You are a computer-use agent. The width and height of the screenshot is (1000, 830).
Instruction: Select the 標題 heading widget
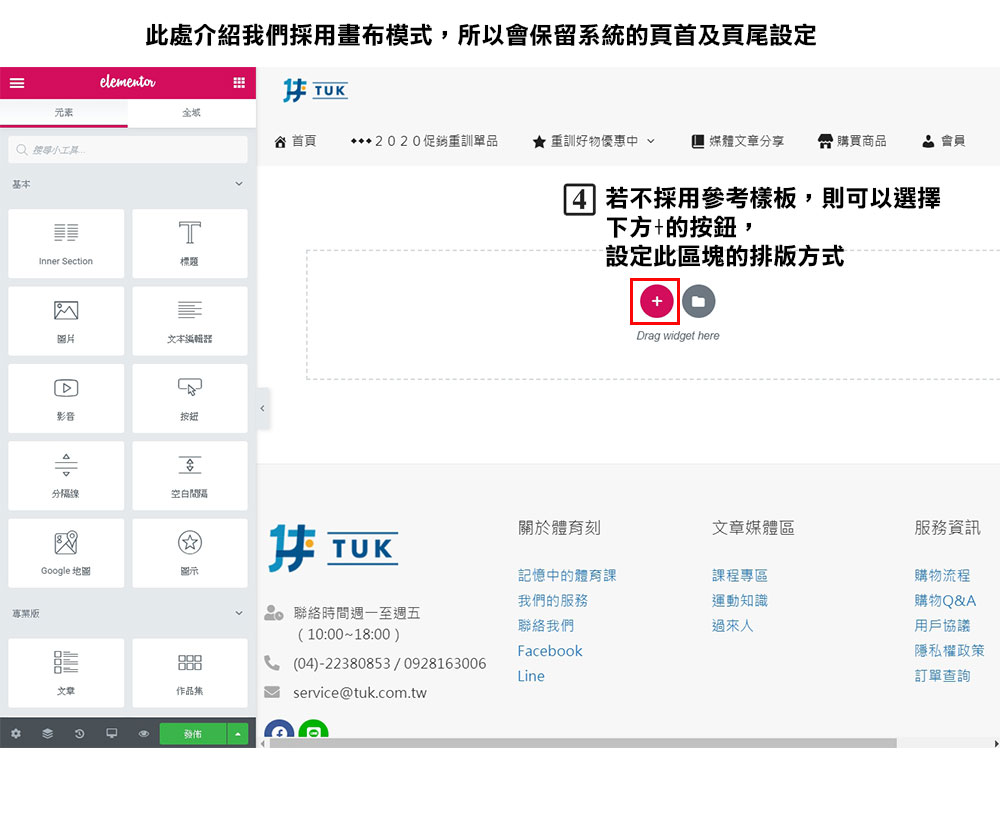pyautogui.click(x=189, y=243)
